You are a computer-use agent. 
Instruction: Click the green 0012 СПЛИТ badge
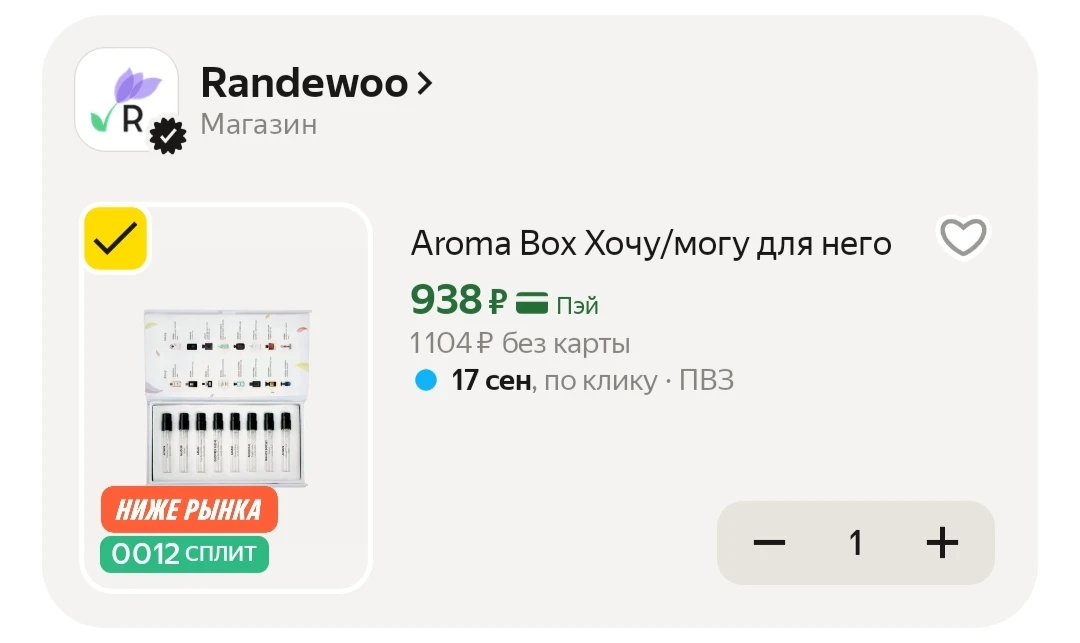(184, 554)
